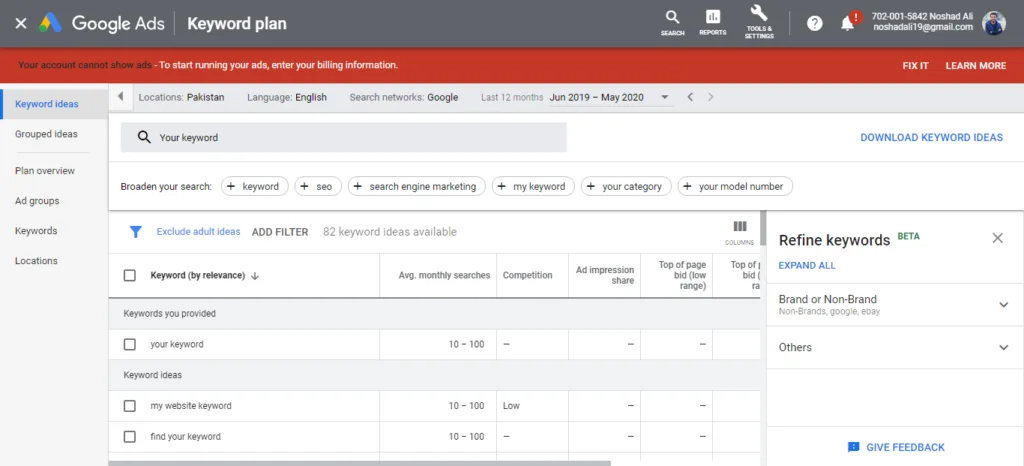Image resolution: width=1024 pixels, height=466 pixels.
Task: Open Tools & Settings wrench icon
Action: [x=759, y=22]
